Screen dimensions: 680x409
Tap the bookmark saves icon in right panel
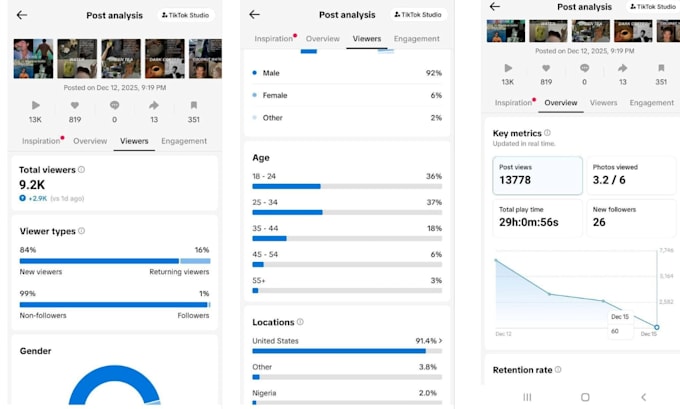pos(661,68)
